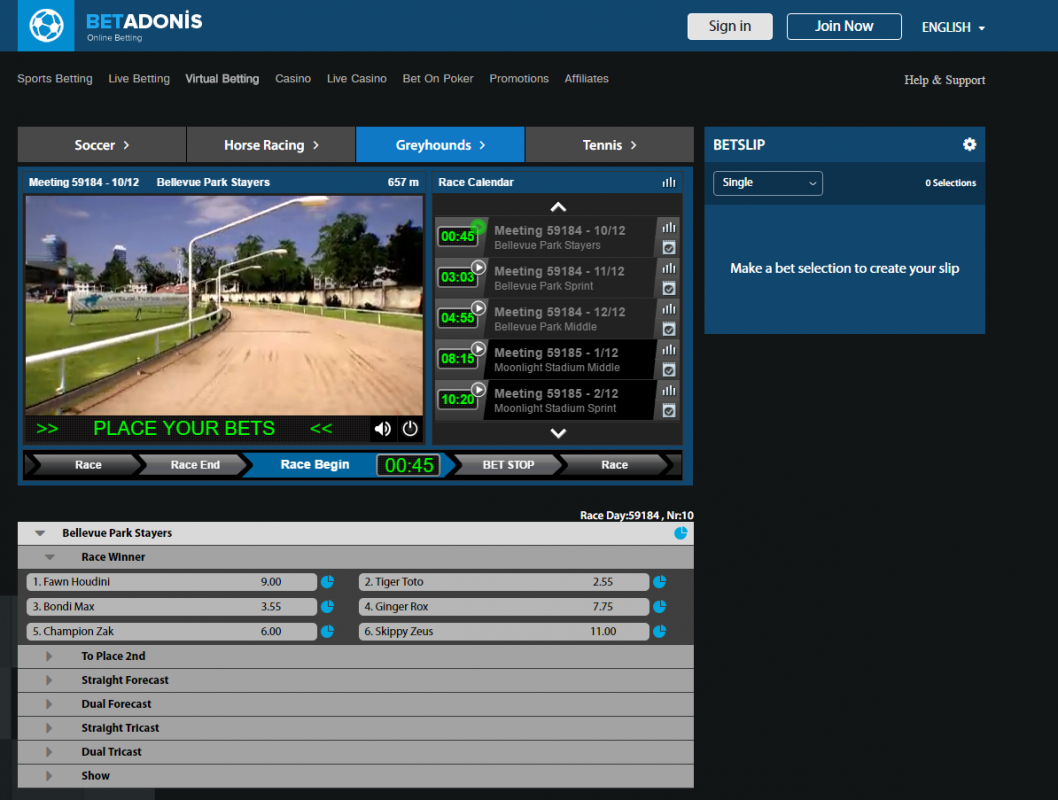
Task: Toggle checkbox for Meeting 59185 - 2/12
Action: click(x=669, y=410)
